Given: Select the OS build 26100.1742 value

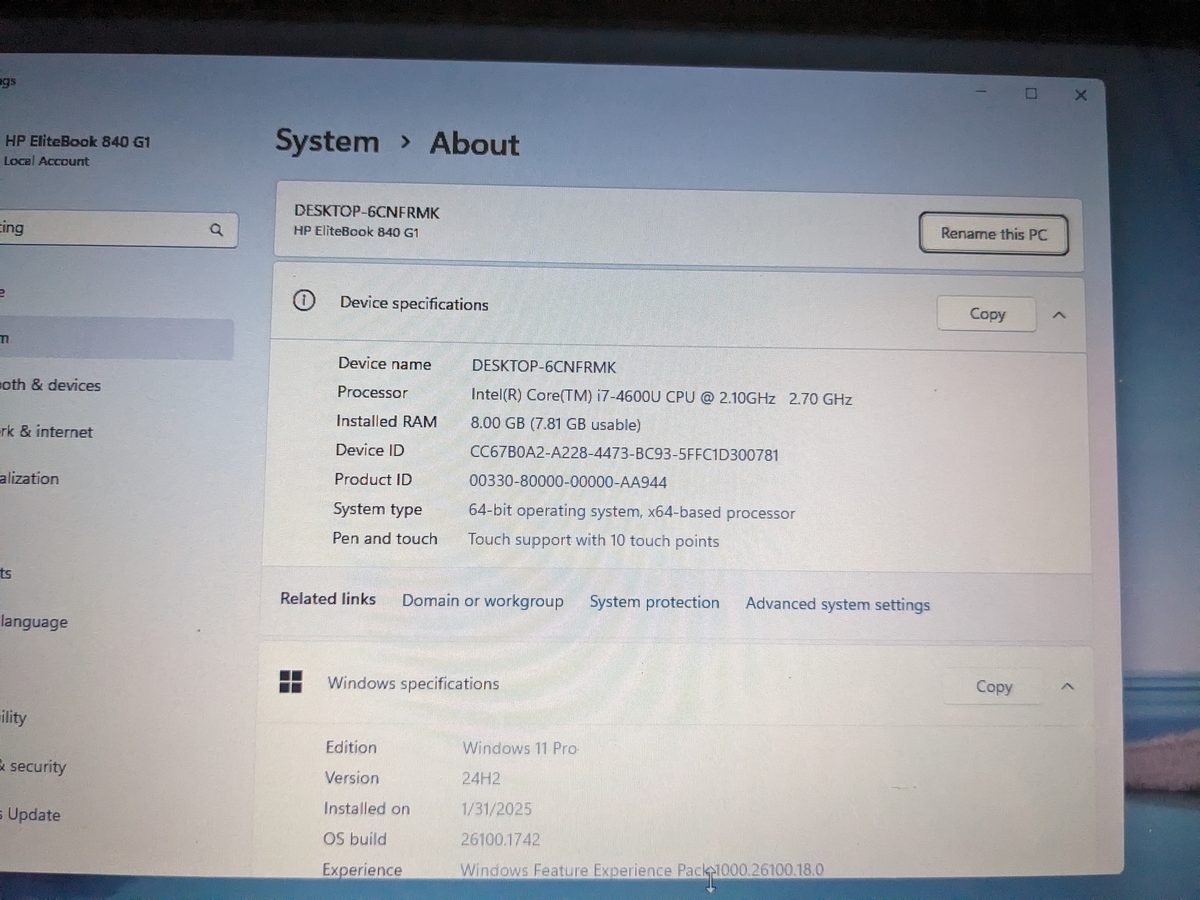Looking at the screenshot, I should coord(501,839).
